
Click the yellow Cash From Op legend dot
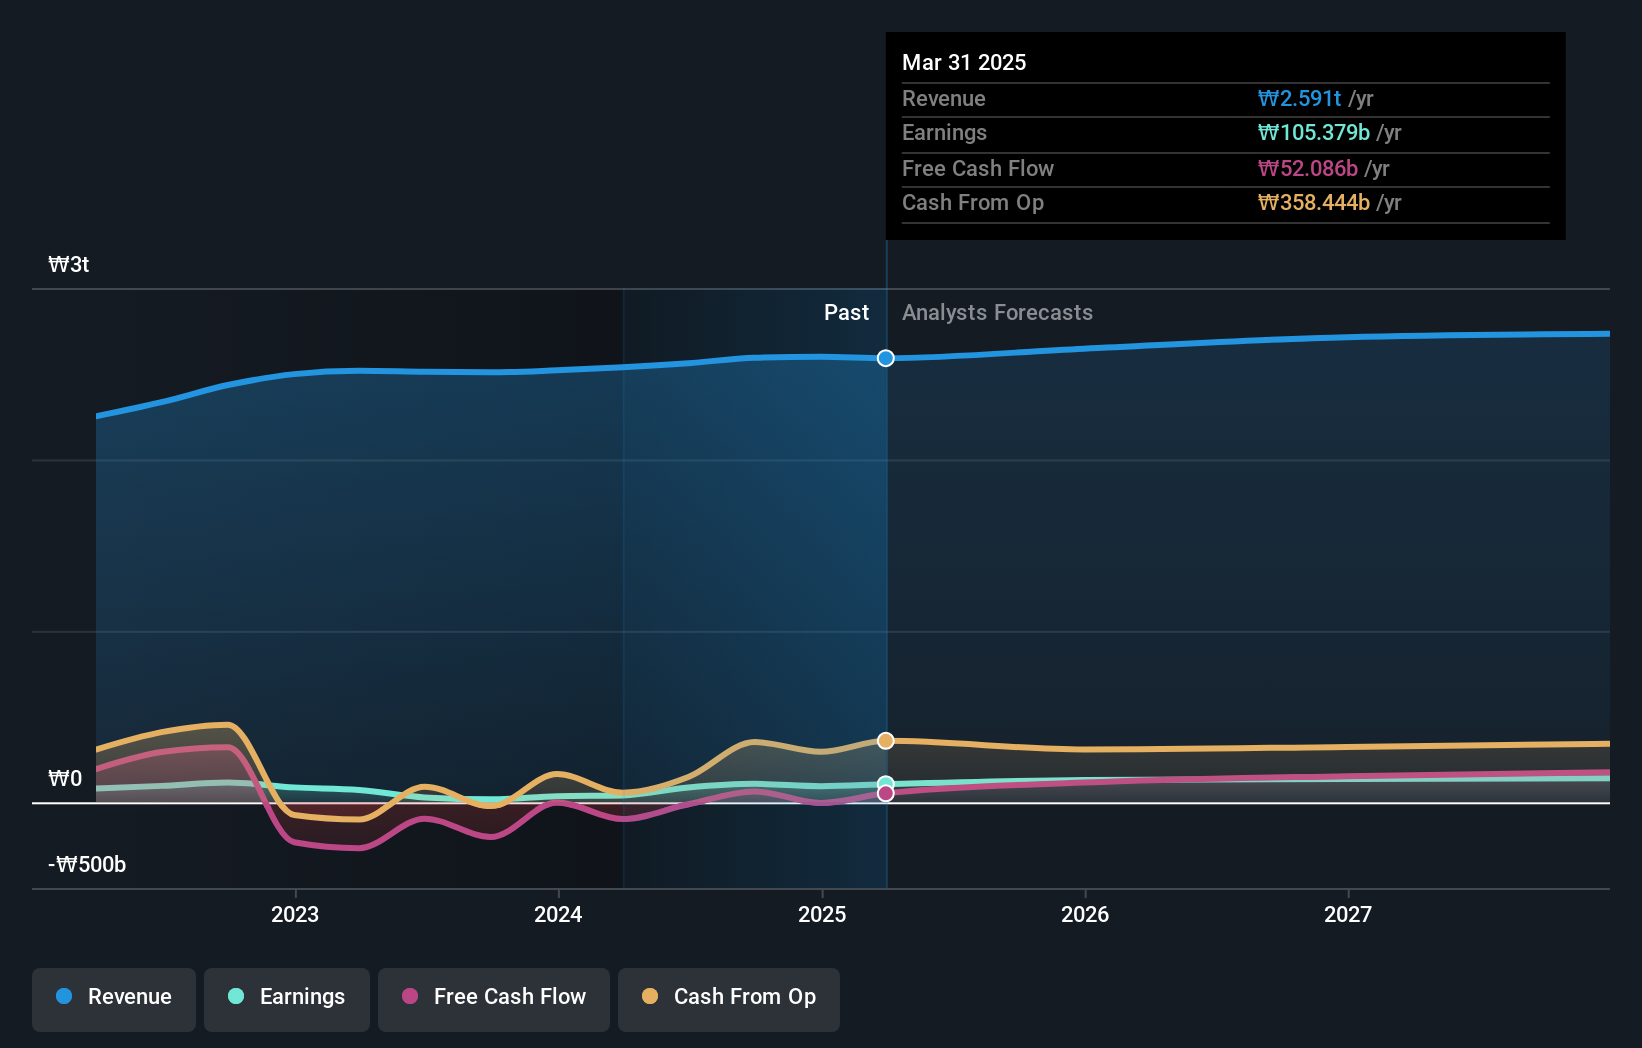coord(650,997)
